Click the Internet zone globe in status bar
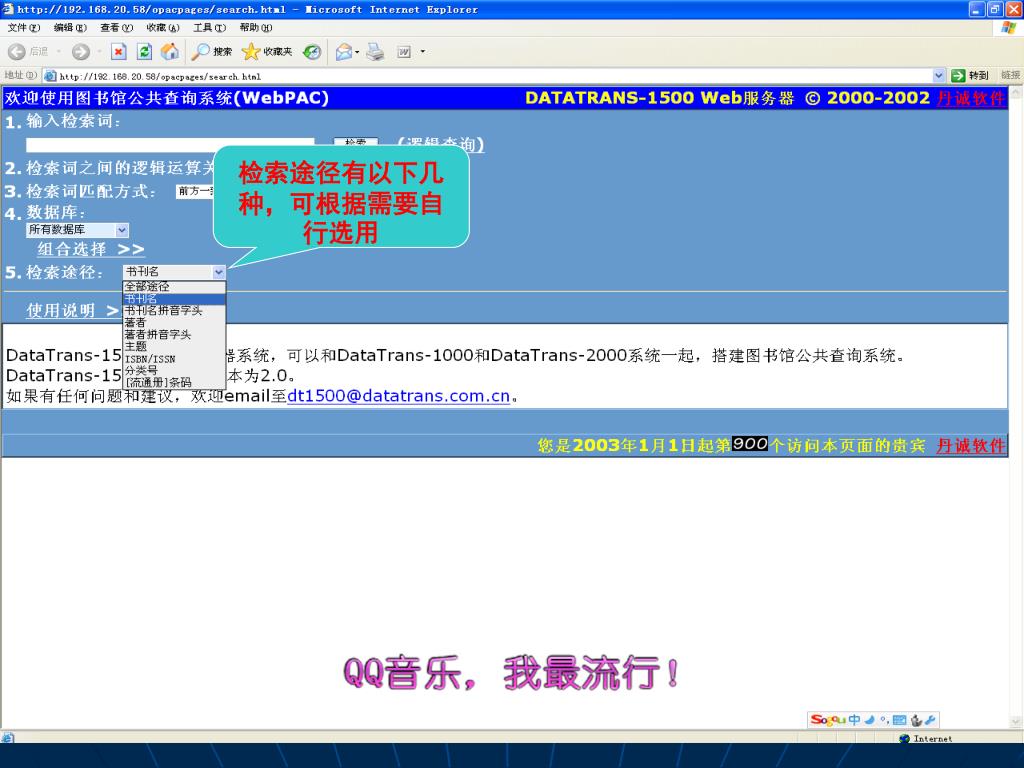Image resolution: width=1024 pixels, height=768 pixels. pos(904,739)
